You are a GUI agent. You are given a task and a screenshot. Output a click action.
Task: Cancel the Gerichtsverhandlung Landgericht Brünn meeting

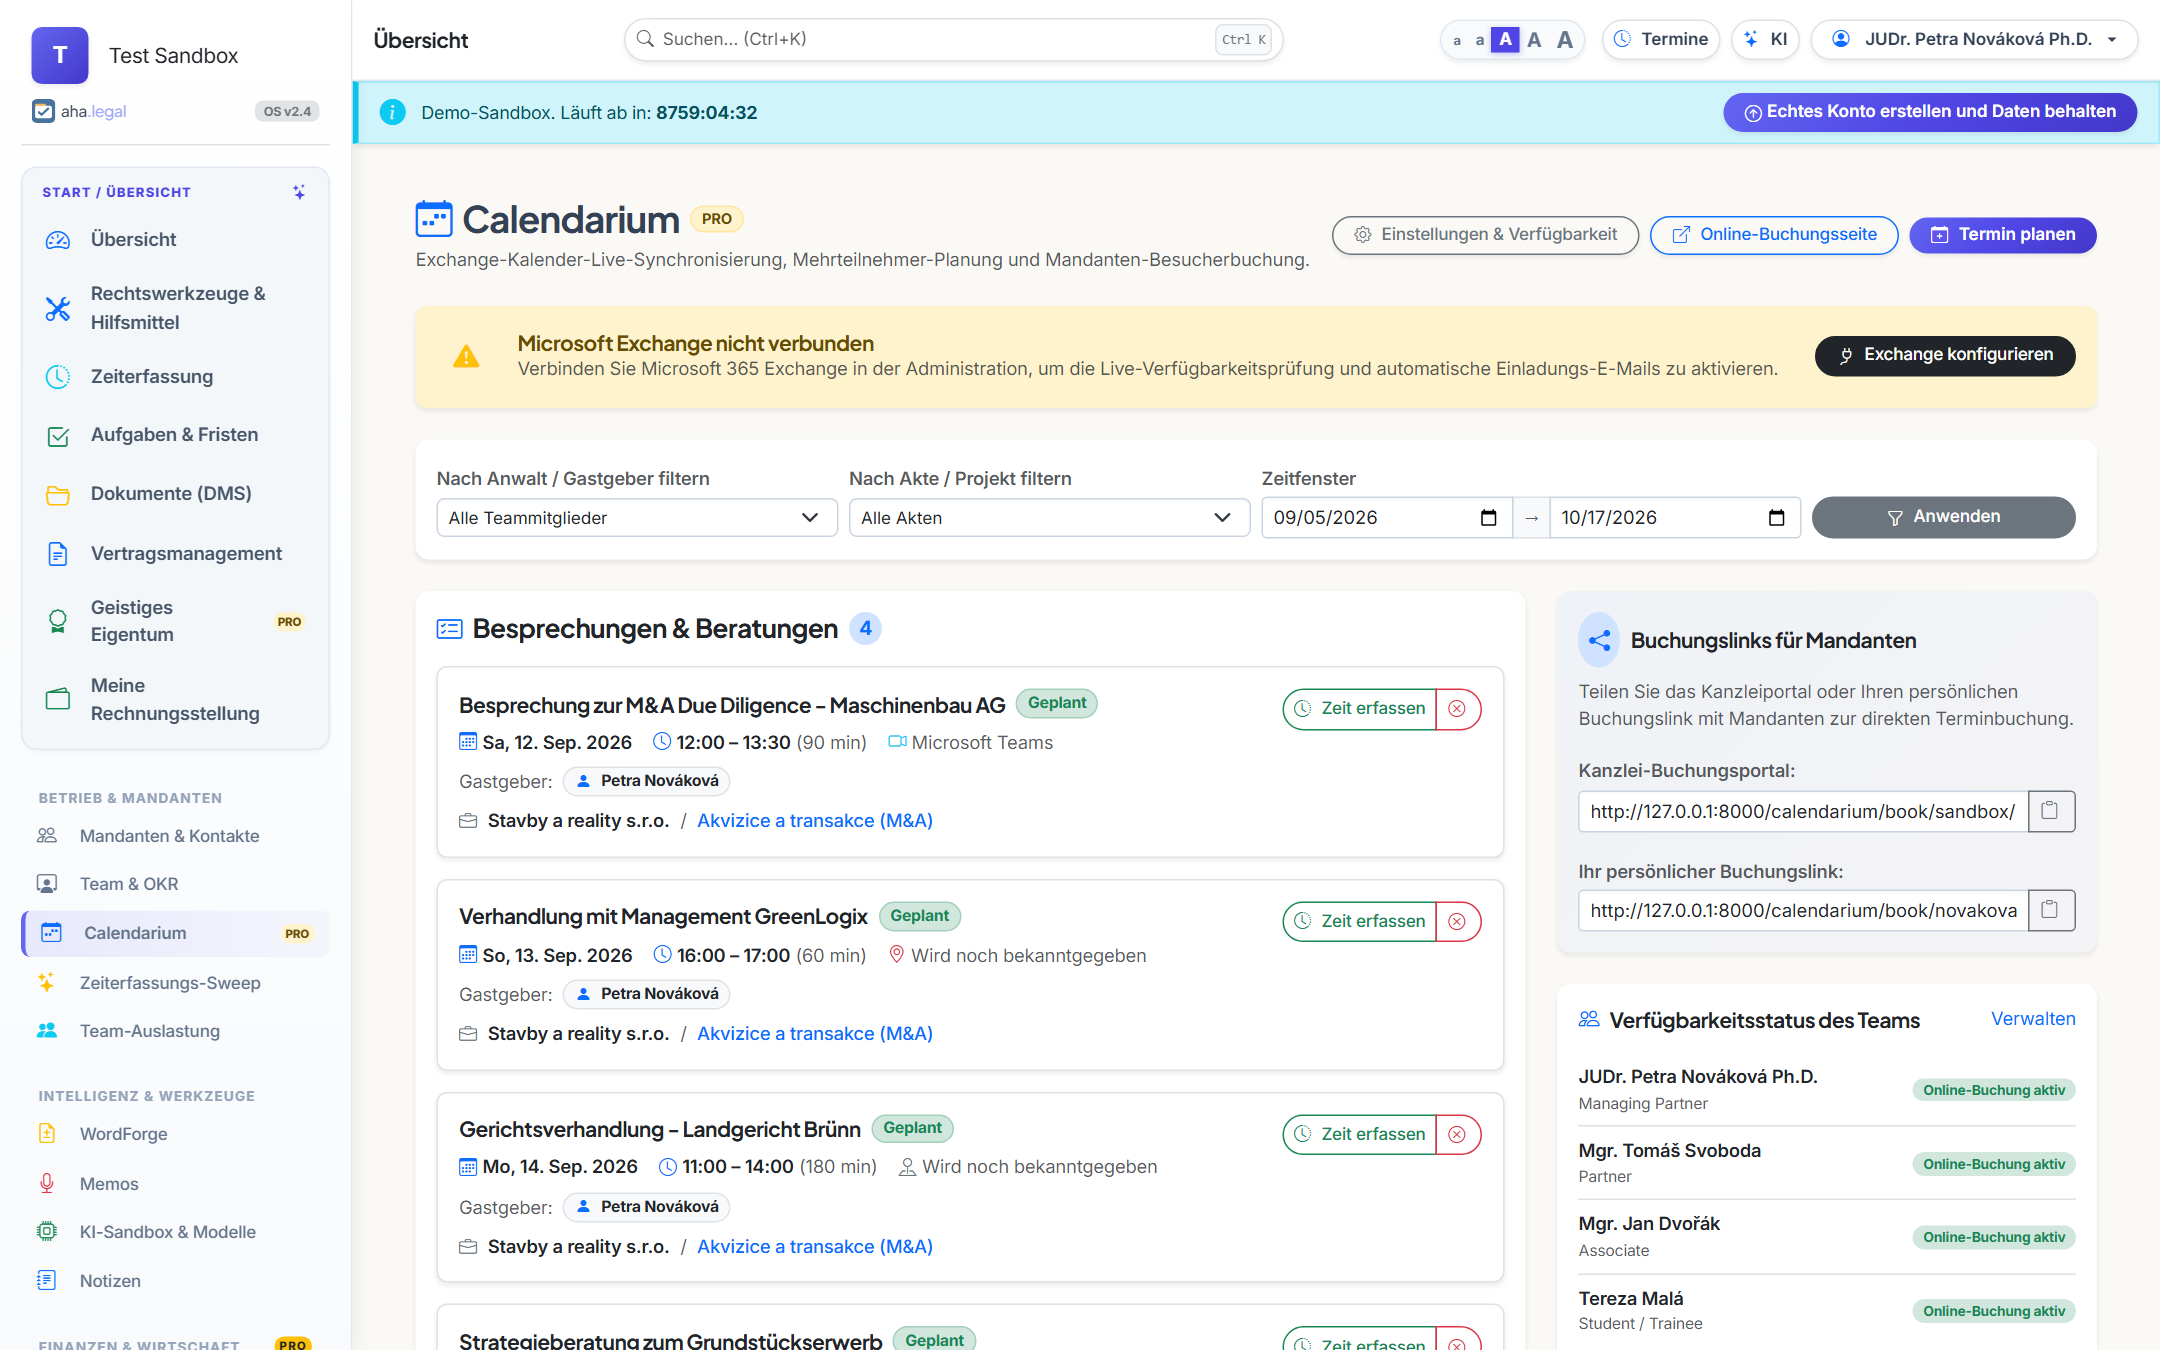pos(1458,1135)
